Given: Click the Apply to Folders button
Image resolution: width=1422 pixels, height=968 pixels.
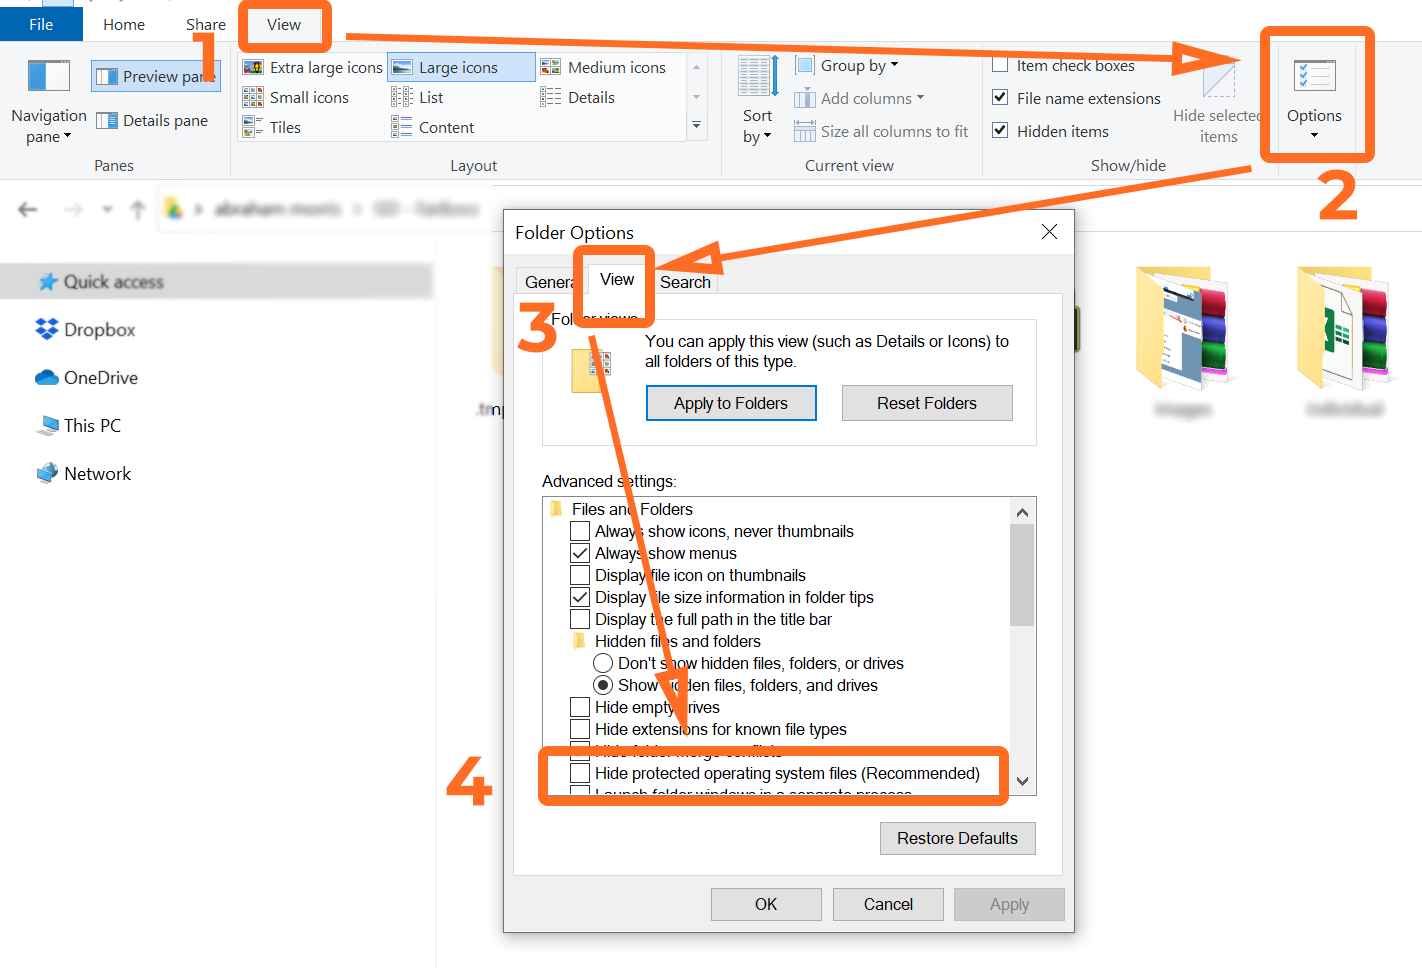Looking at the screenshot, I should point(731,403).
